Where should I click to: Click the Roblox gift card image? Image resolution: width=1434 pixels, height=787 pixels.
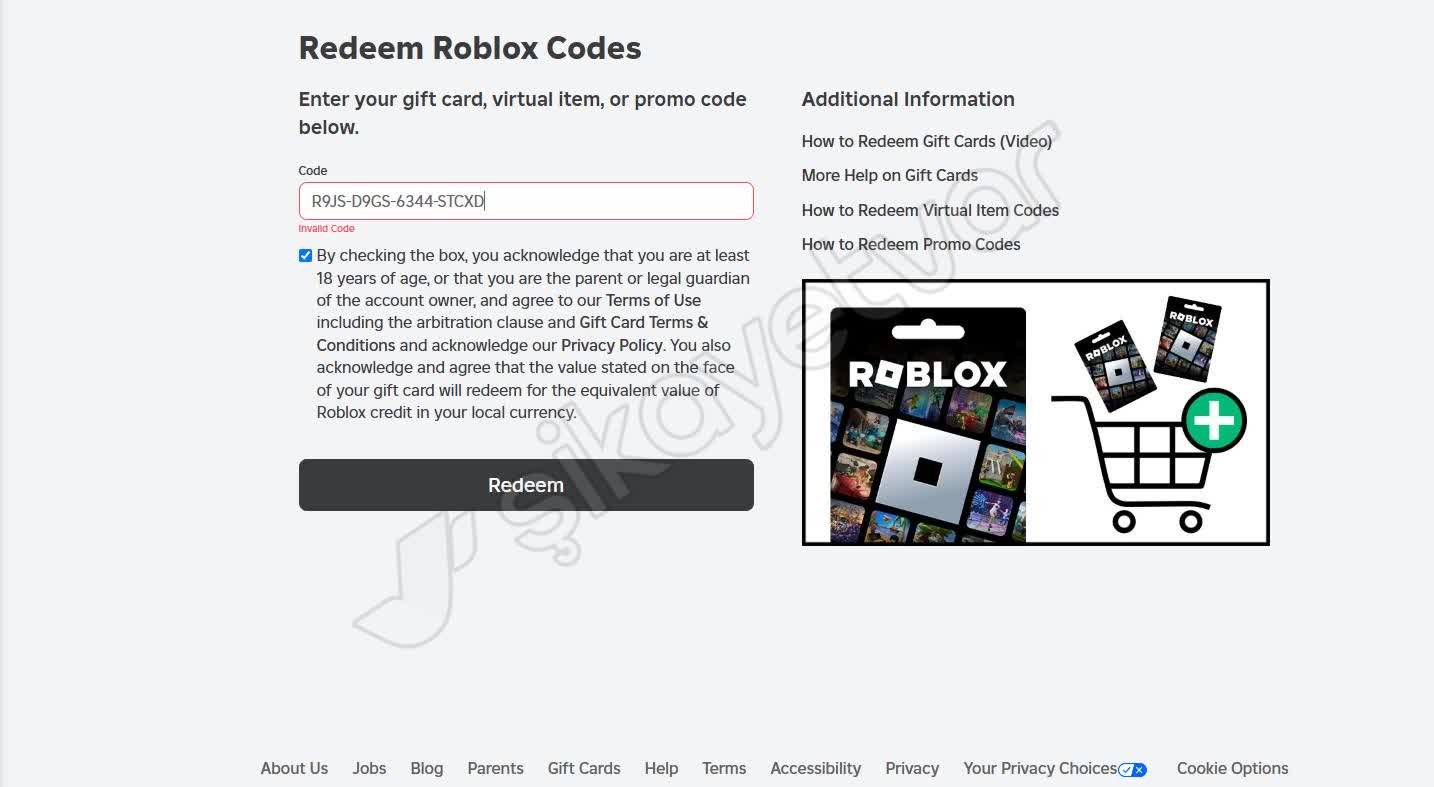[928, 424]
